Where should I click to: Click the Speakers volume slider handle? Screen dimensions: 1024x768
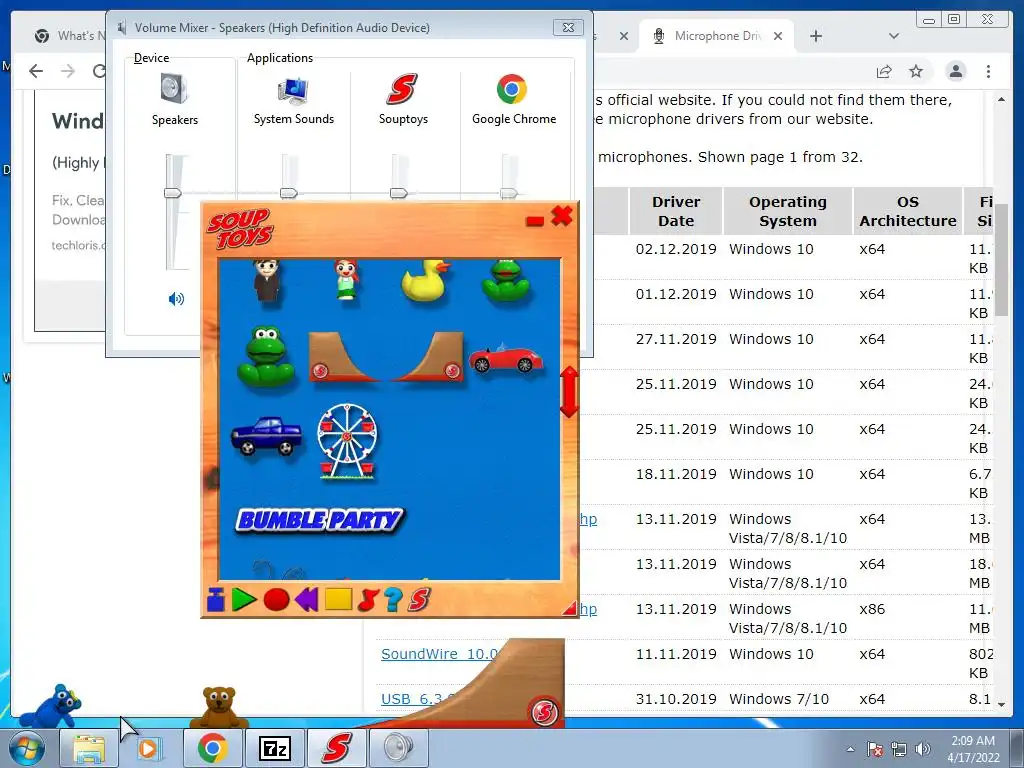pos(172,193)
